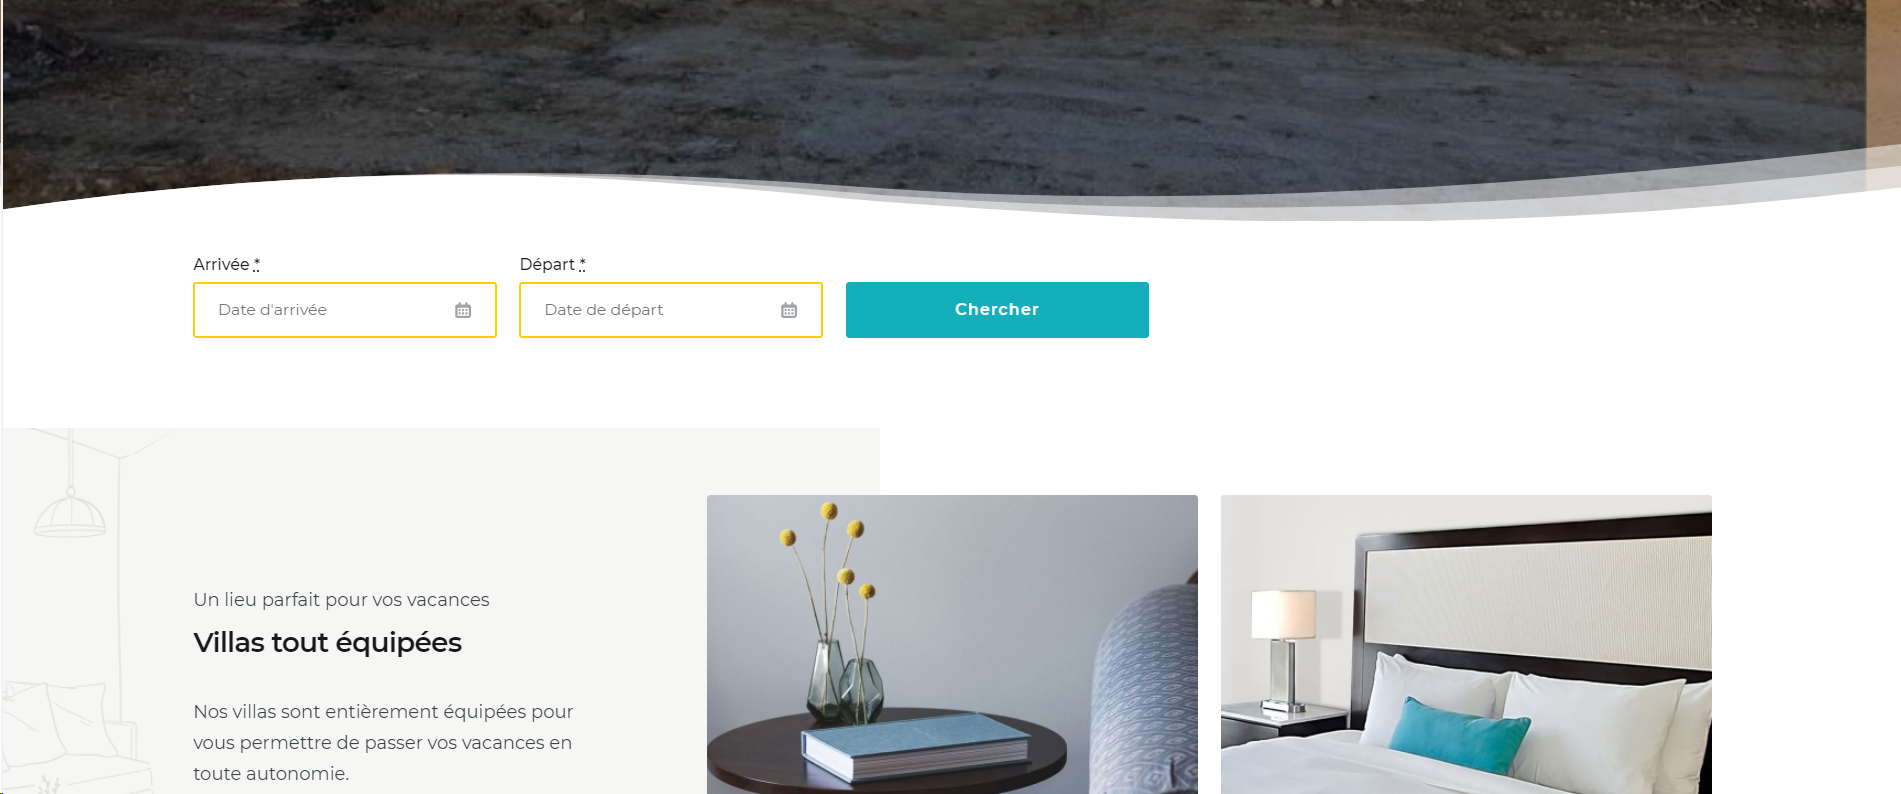Click the asterisk next to Départ
The height and width of the screenshot is (794, 1901).
coord(583,263)
